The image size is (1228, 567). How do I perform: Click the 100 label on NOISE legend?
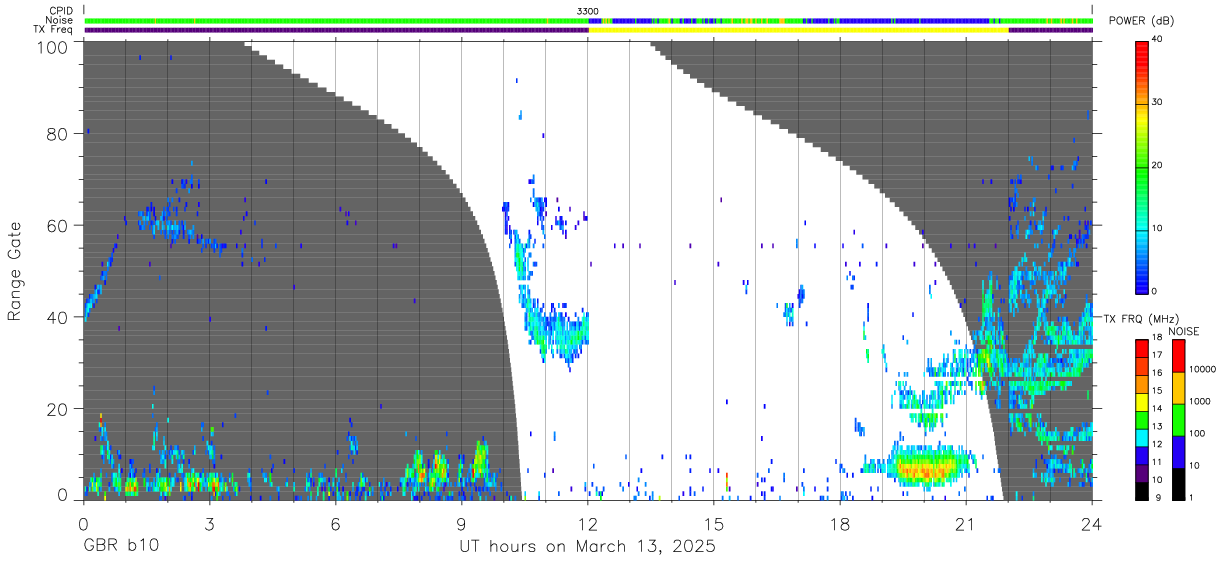[1198, 433]
